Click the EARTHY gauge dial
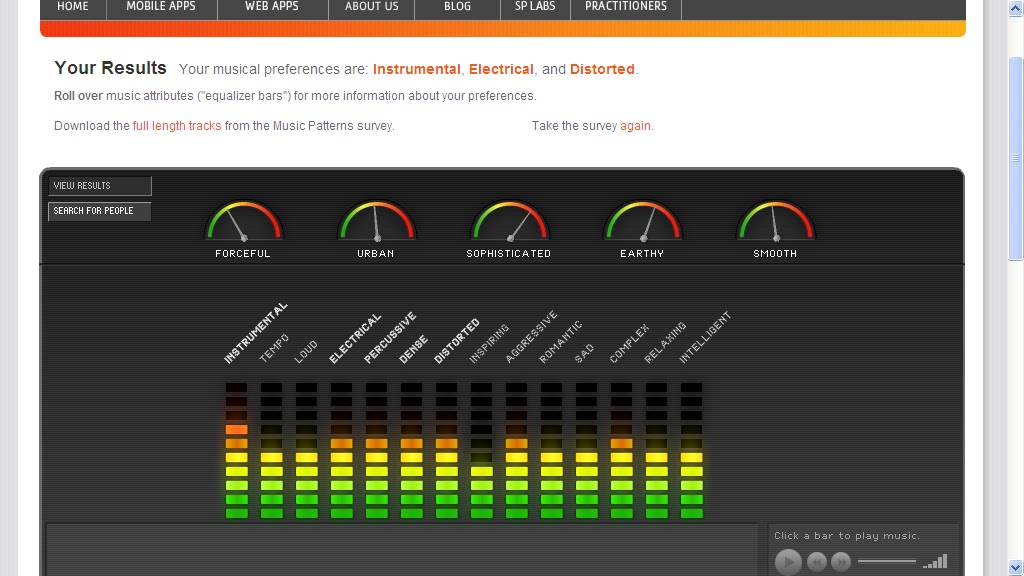This screenshot has height=576, width=1024. [643, 221]
